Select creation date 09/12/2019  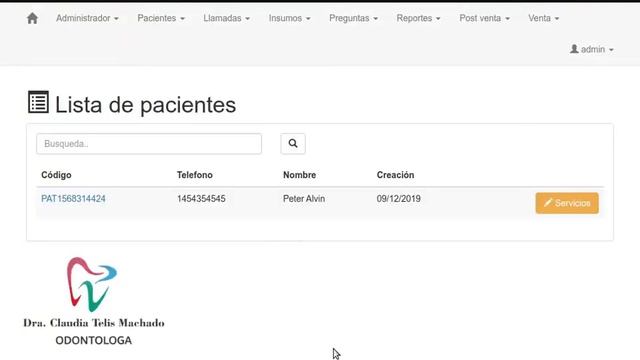(x=399, y=199)
